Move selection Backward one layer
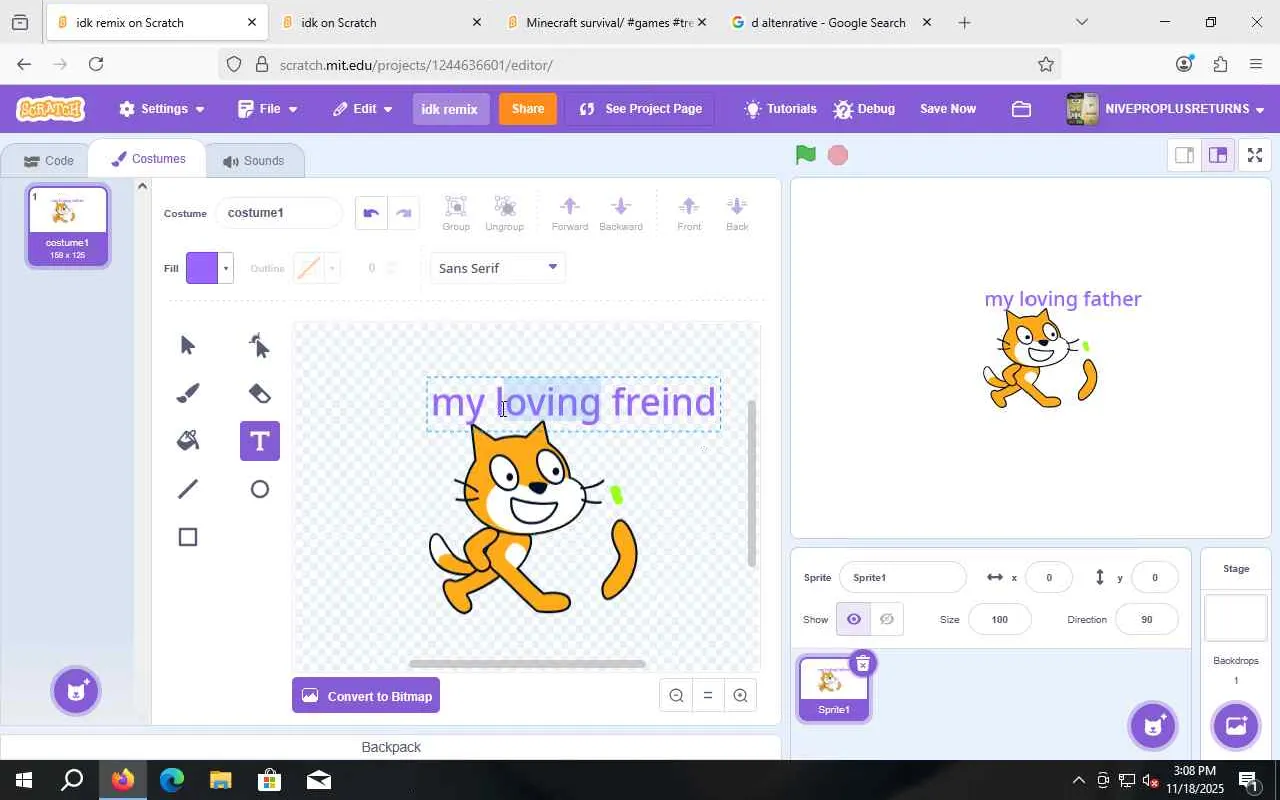Viewport: 1280px width, 800px height. pos(621,213)
